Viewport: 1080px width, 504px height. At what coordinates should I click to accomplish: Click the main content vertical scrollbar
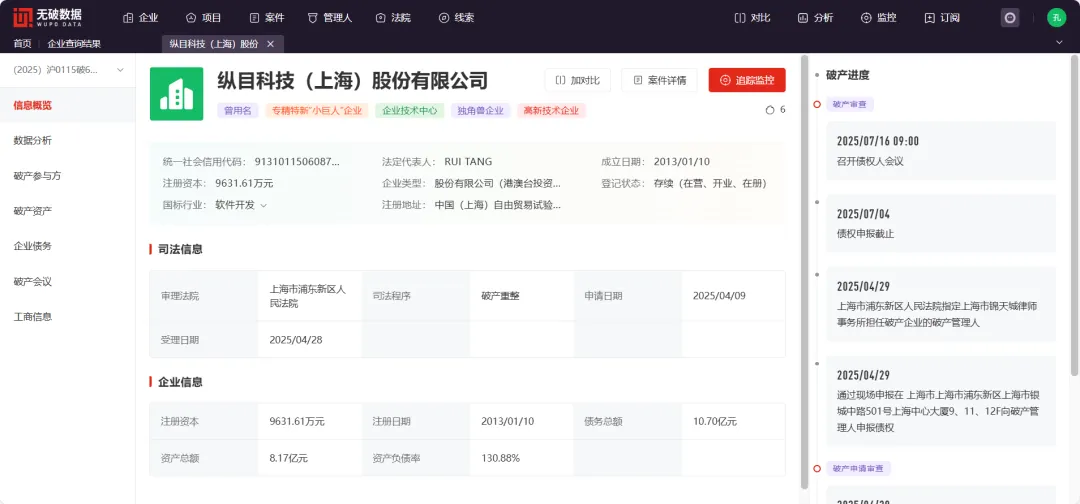tap(804, 271)
